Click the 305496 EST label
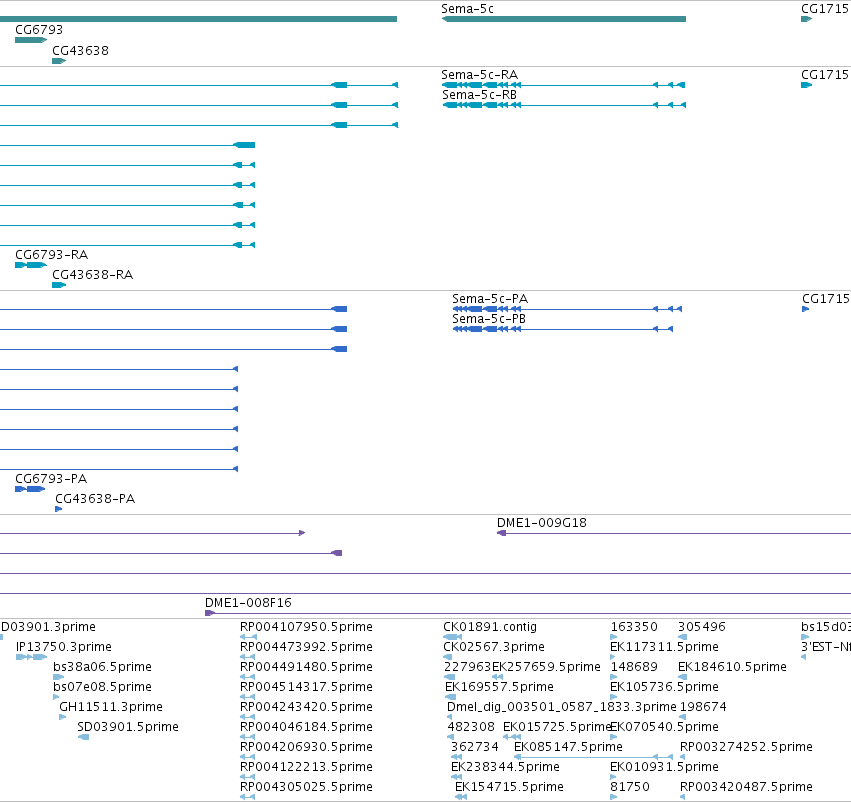This screenshot has height=802, width=851. tap(702, 627)
